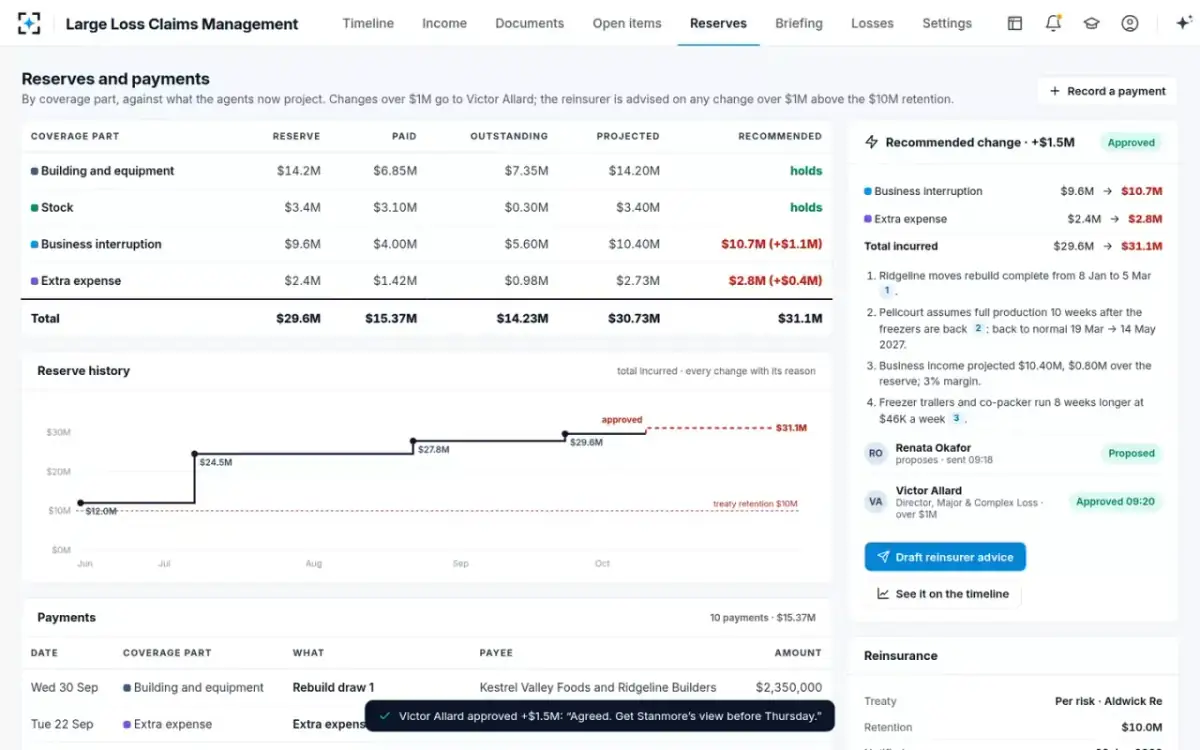1200x750 pixels.
Task: Switch to the Income tab
Action: coord(444,23)
